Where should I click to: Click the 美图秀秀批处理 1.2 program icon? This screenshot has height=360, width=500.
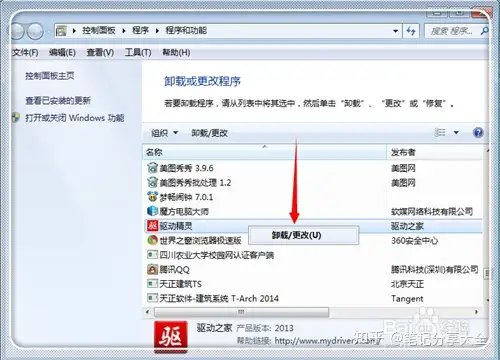(x=152, y=182)
